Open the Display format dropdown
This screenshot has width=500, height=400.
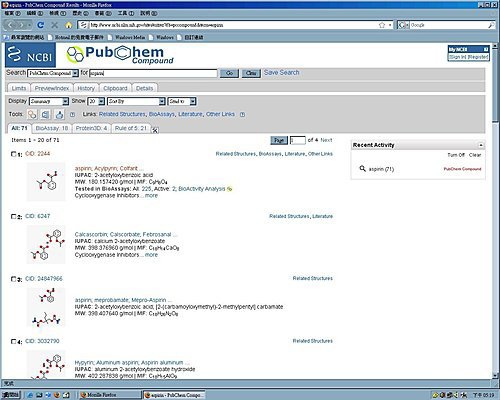49,101
